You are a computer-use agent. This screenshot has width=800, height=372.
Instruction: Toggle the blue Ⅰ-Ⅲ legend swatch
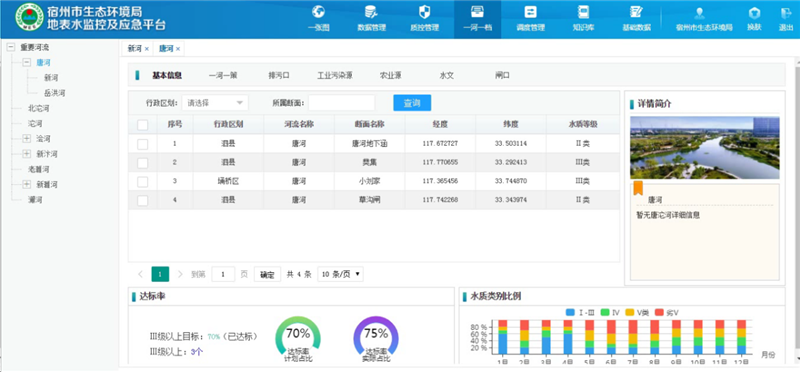570,312
